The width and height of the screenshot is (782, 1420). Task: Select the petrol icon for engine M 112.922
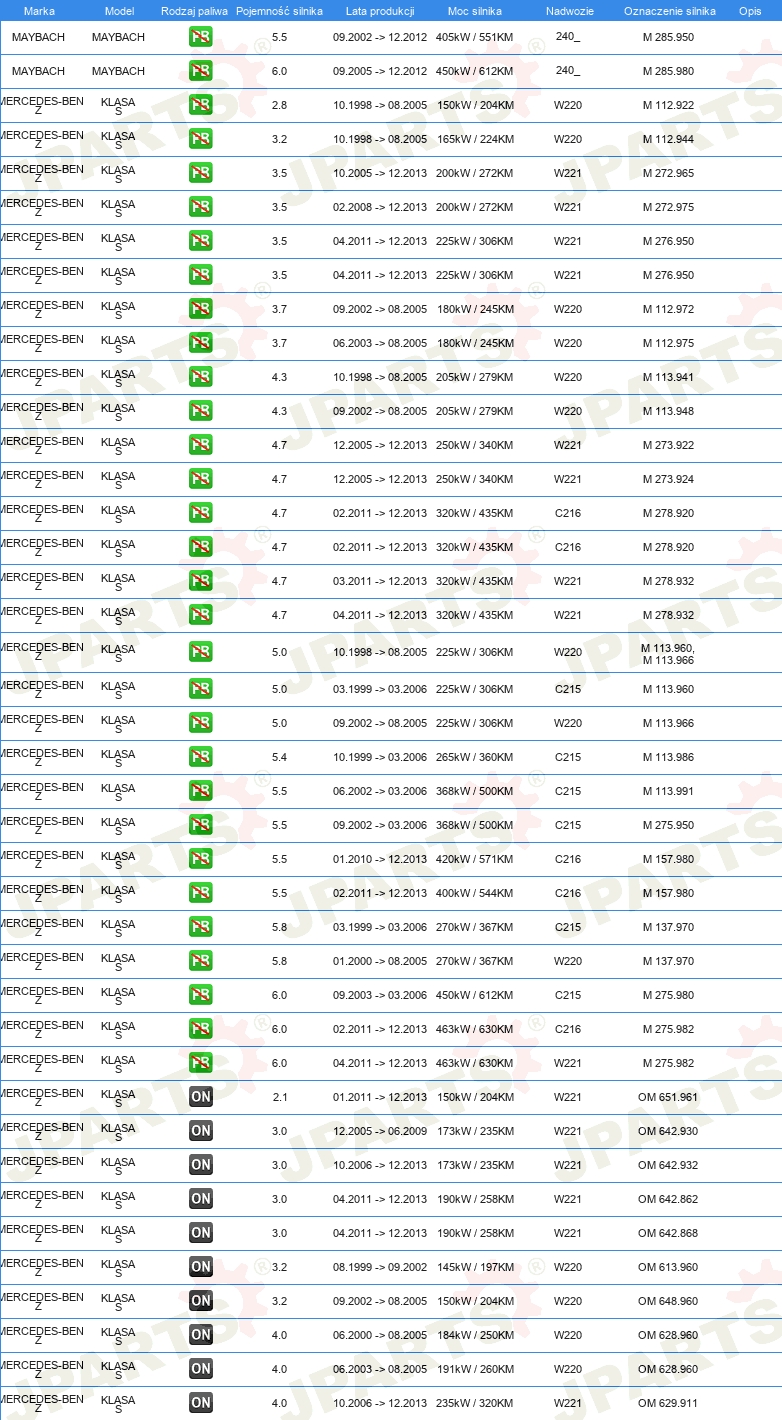pyautogui.click(x=201, y=106)
